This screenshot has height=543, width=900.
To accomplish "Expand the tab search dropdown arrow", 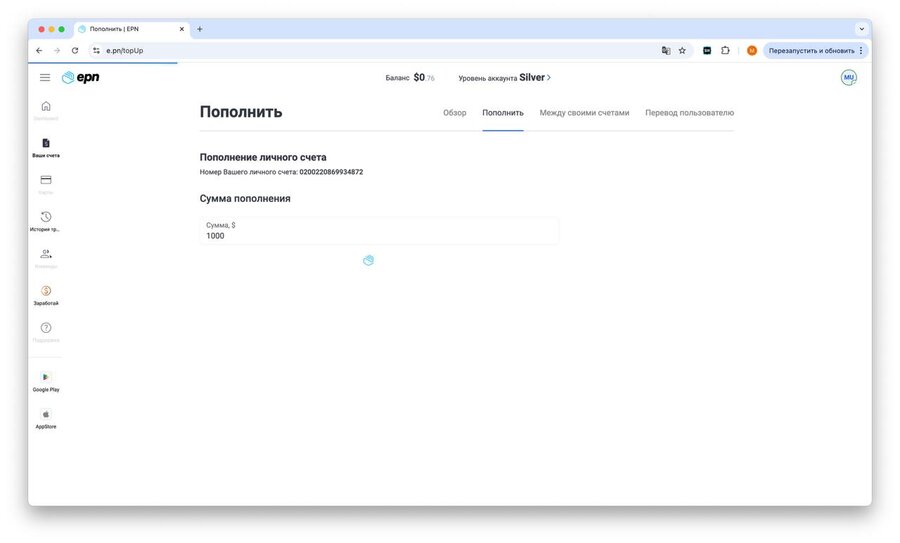I will pos(862,29).
